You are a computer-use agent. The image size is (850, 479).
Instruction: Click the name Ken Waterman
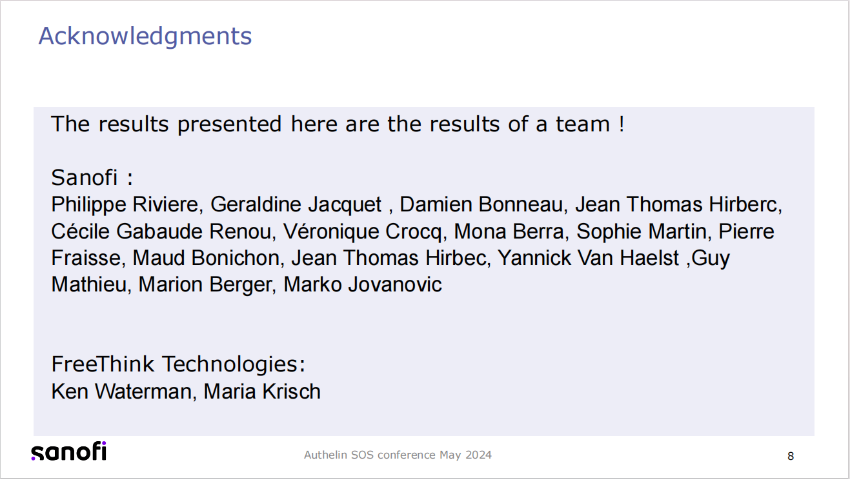click(121, 391)
